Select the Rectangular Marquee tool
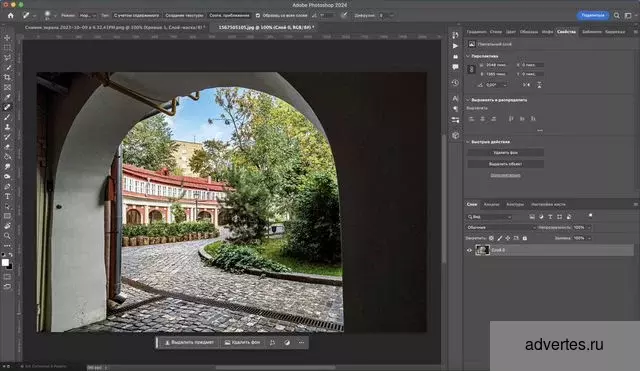The image size is (640, 371). point(7,47)
